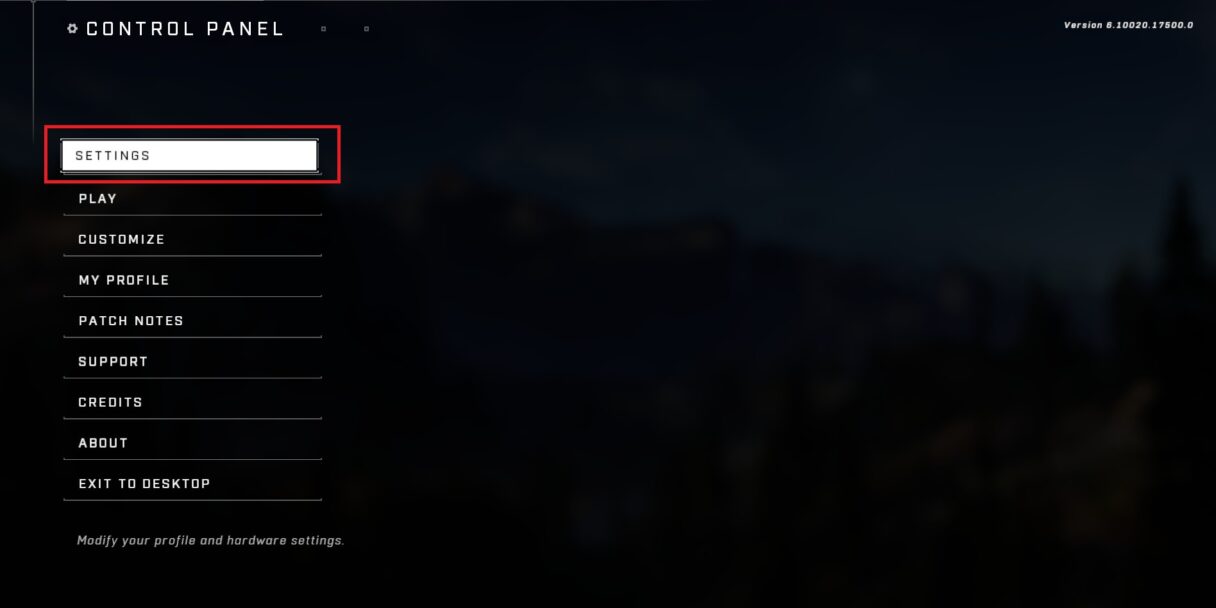
Task: Click the red outline around Settings
Action: [192, 127]
